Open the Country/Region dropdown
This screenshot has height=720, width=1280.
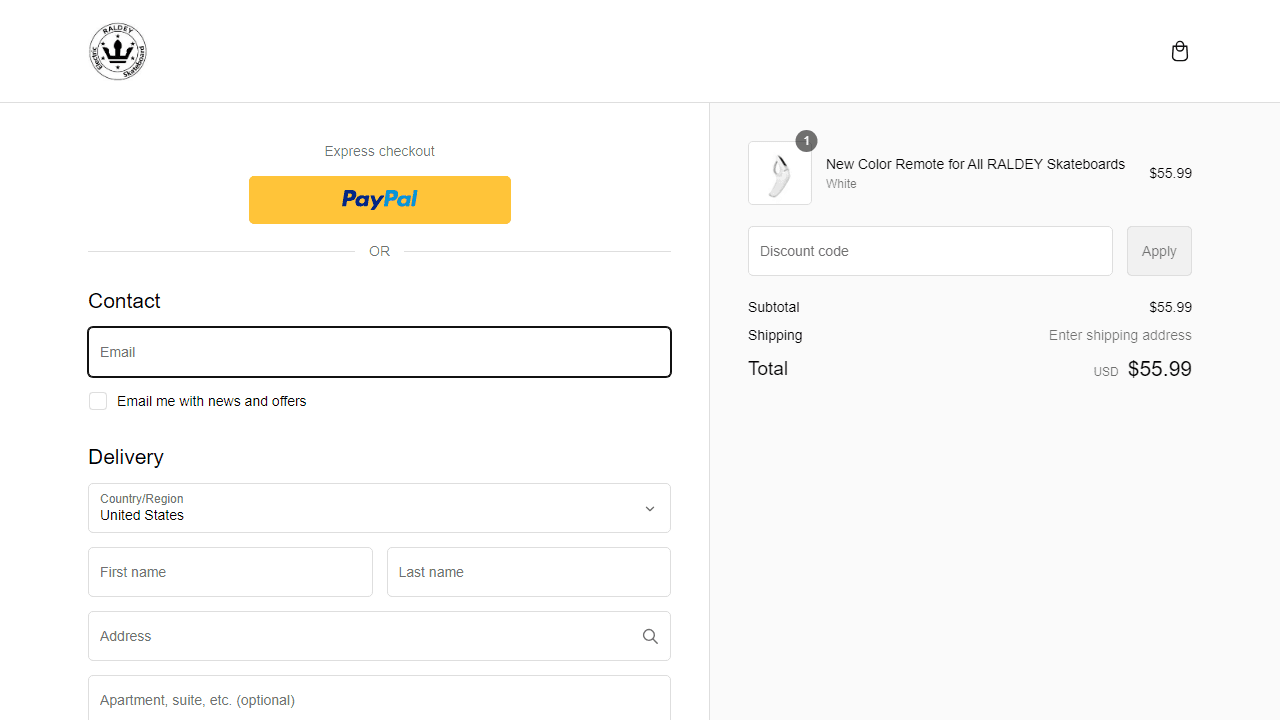[379, 508]
